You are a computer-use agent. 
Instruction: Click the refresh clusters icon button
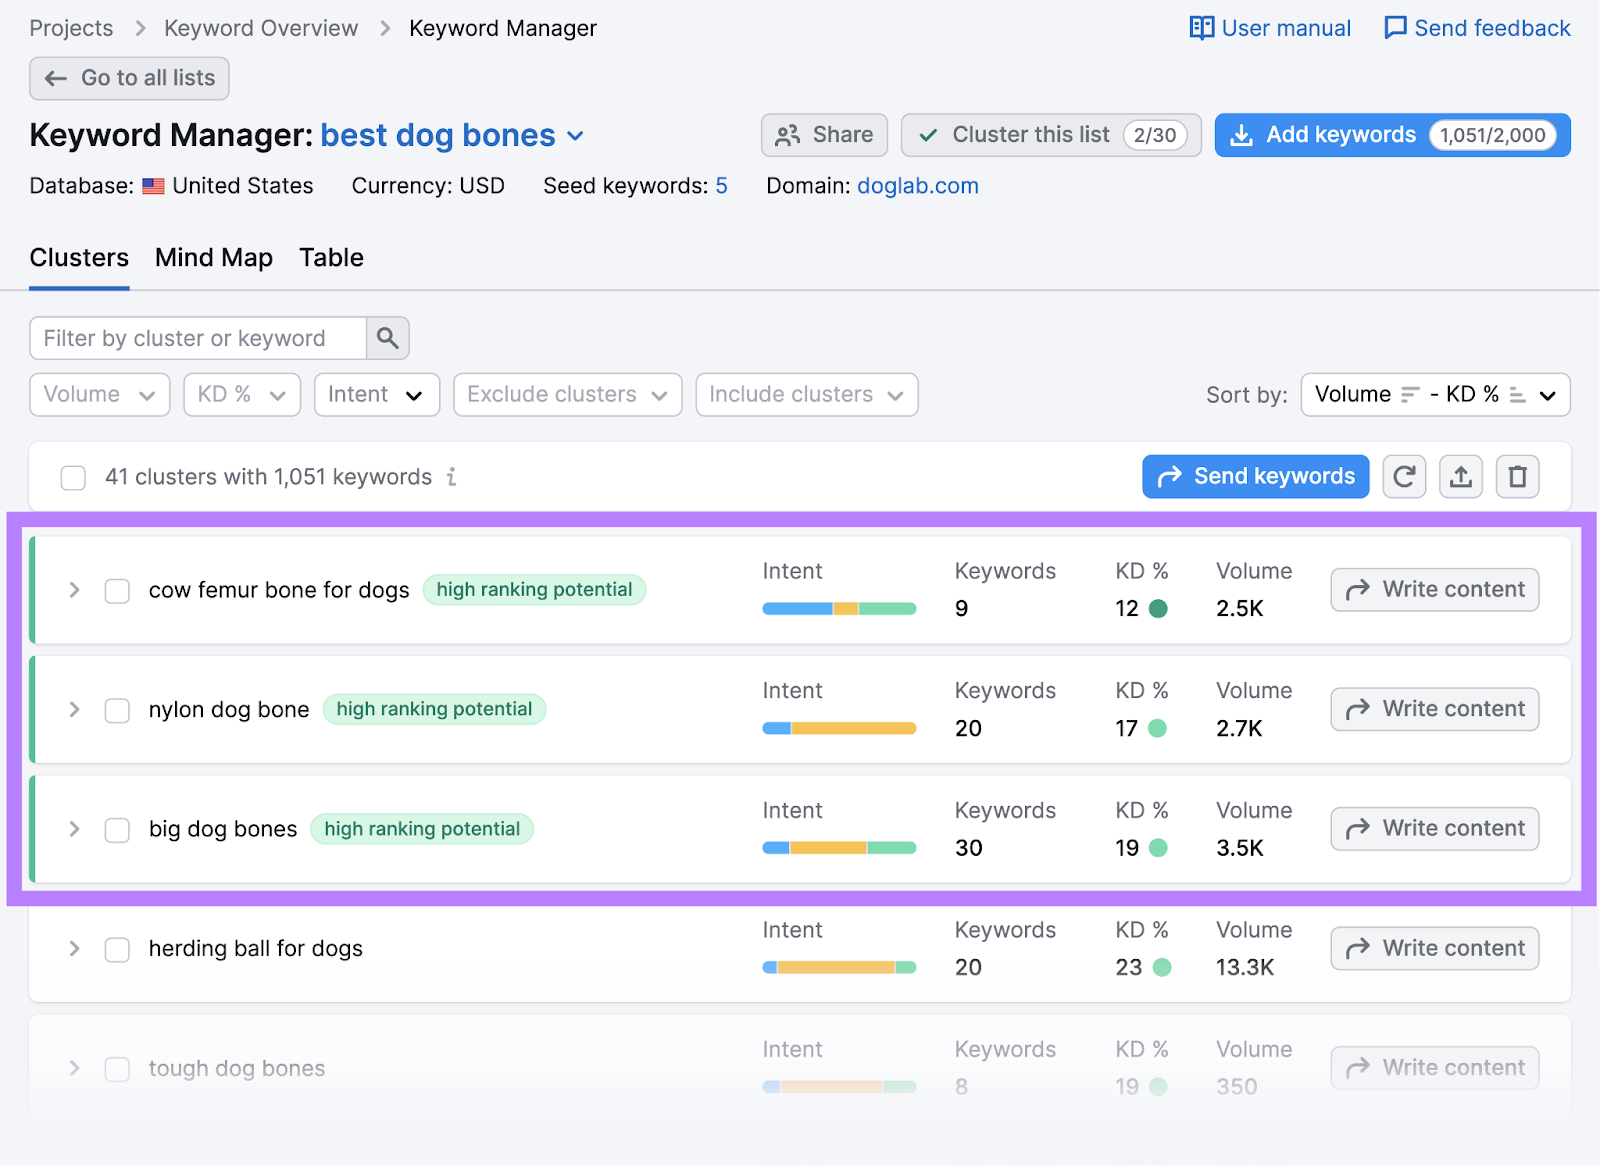click(x=1404, y=477)
